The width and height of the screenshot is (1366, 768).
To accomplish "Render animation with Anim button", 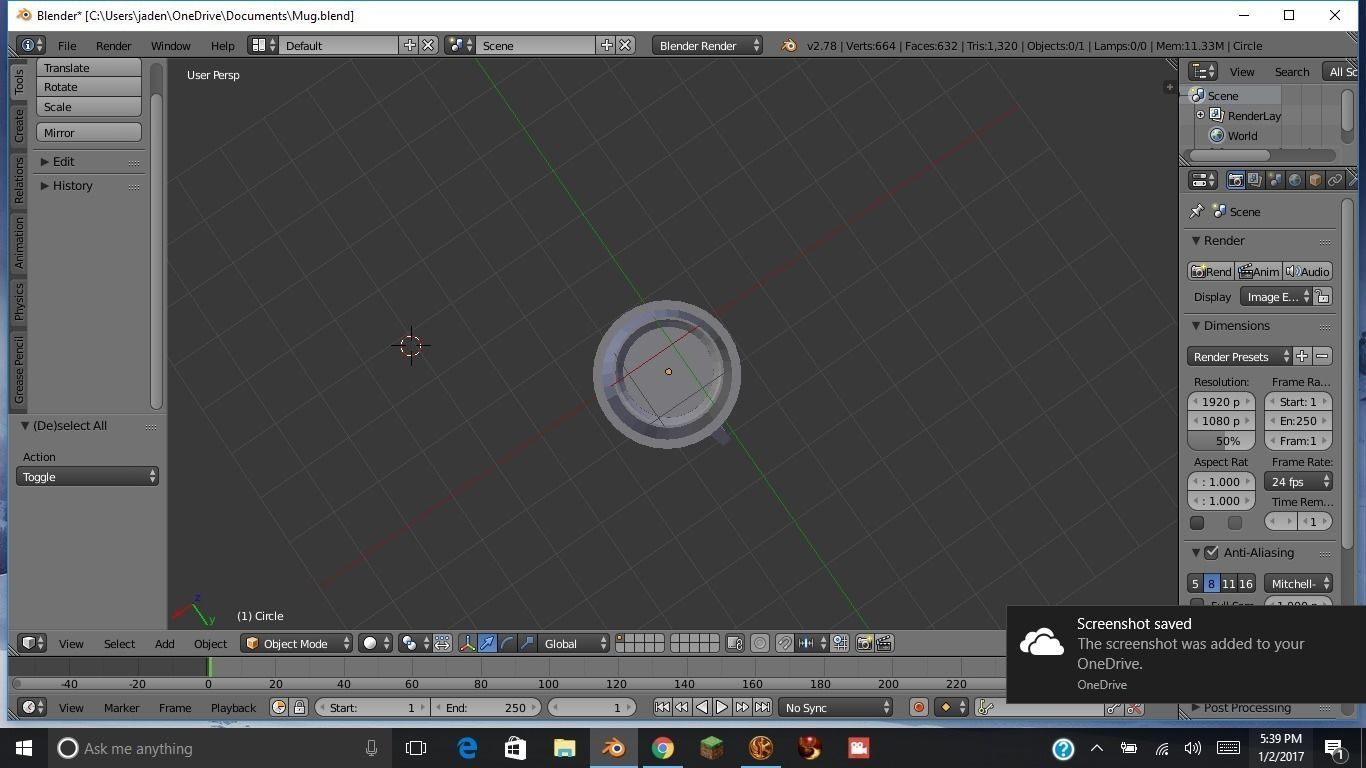I will (1258, 271).
